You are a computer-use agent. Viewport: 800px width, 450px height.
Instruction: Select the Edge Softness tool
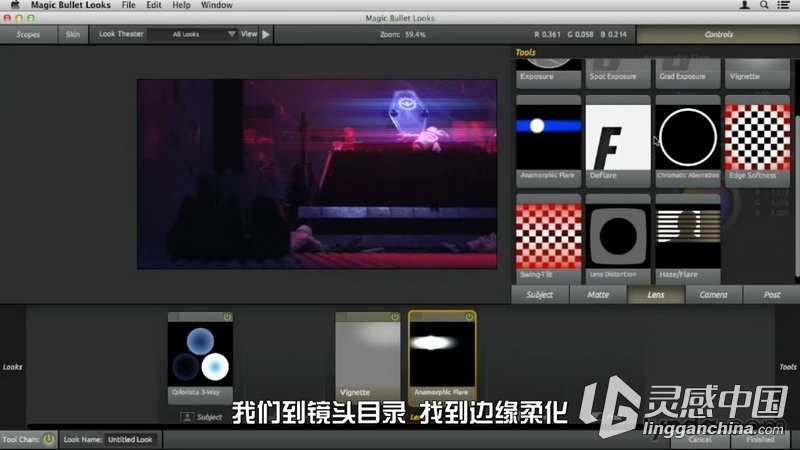pyautogui.click(x=757, y=141)
